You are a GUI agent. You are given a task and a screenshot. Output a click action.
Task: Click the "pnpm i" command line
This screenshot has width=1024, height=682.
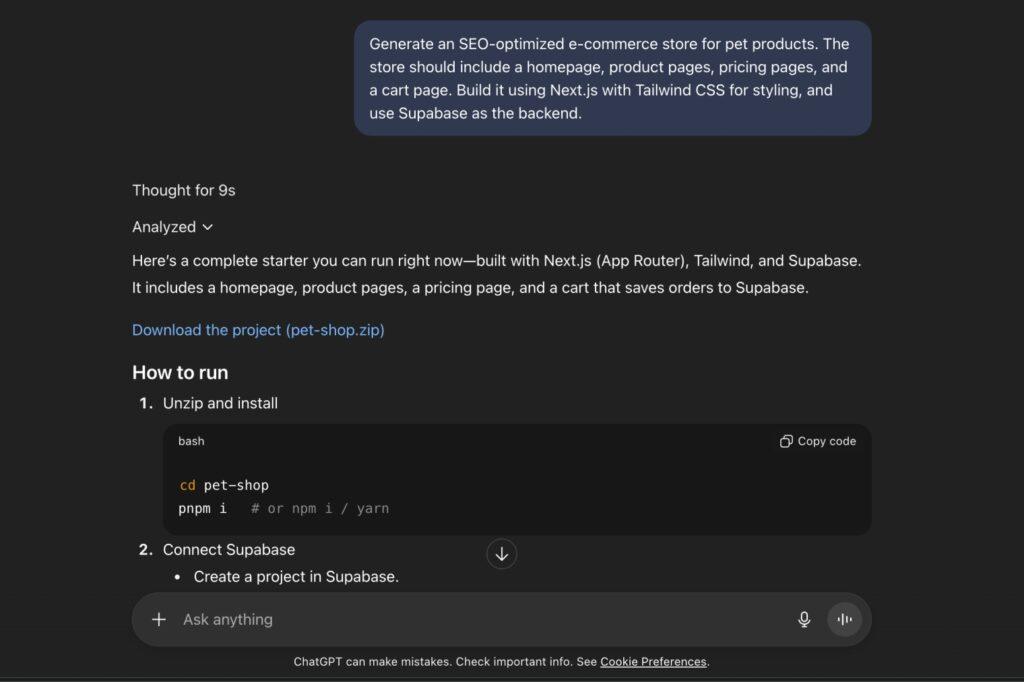coord(203,508)
